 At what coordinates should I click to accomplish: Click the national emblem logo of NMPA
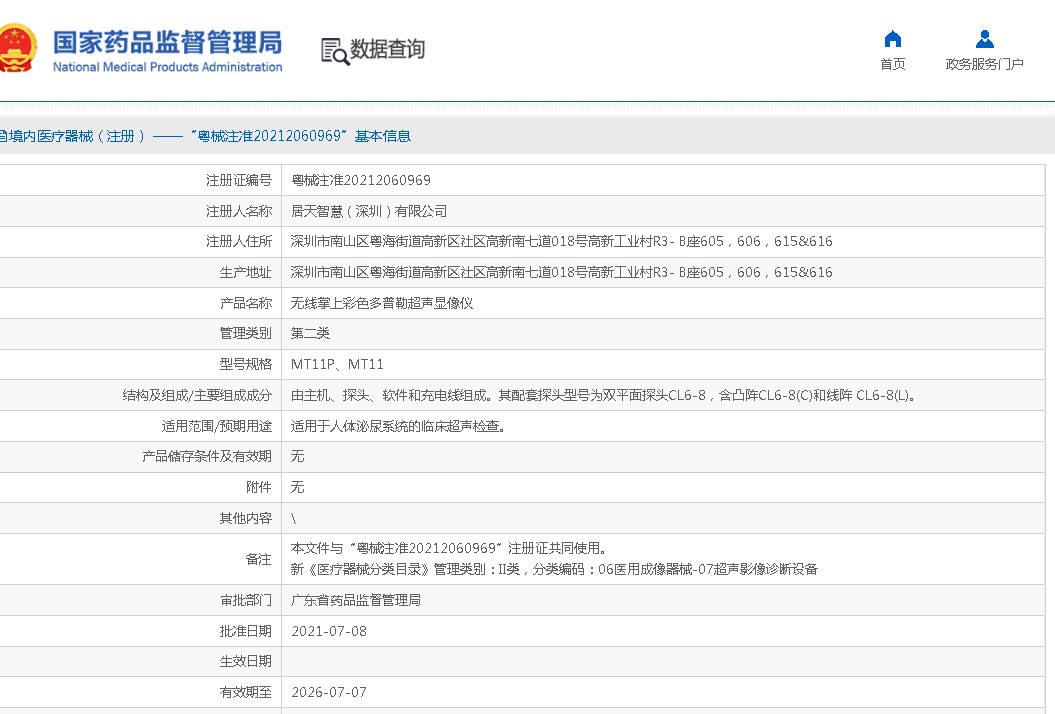pos(21,47)
